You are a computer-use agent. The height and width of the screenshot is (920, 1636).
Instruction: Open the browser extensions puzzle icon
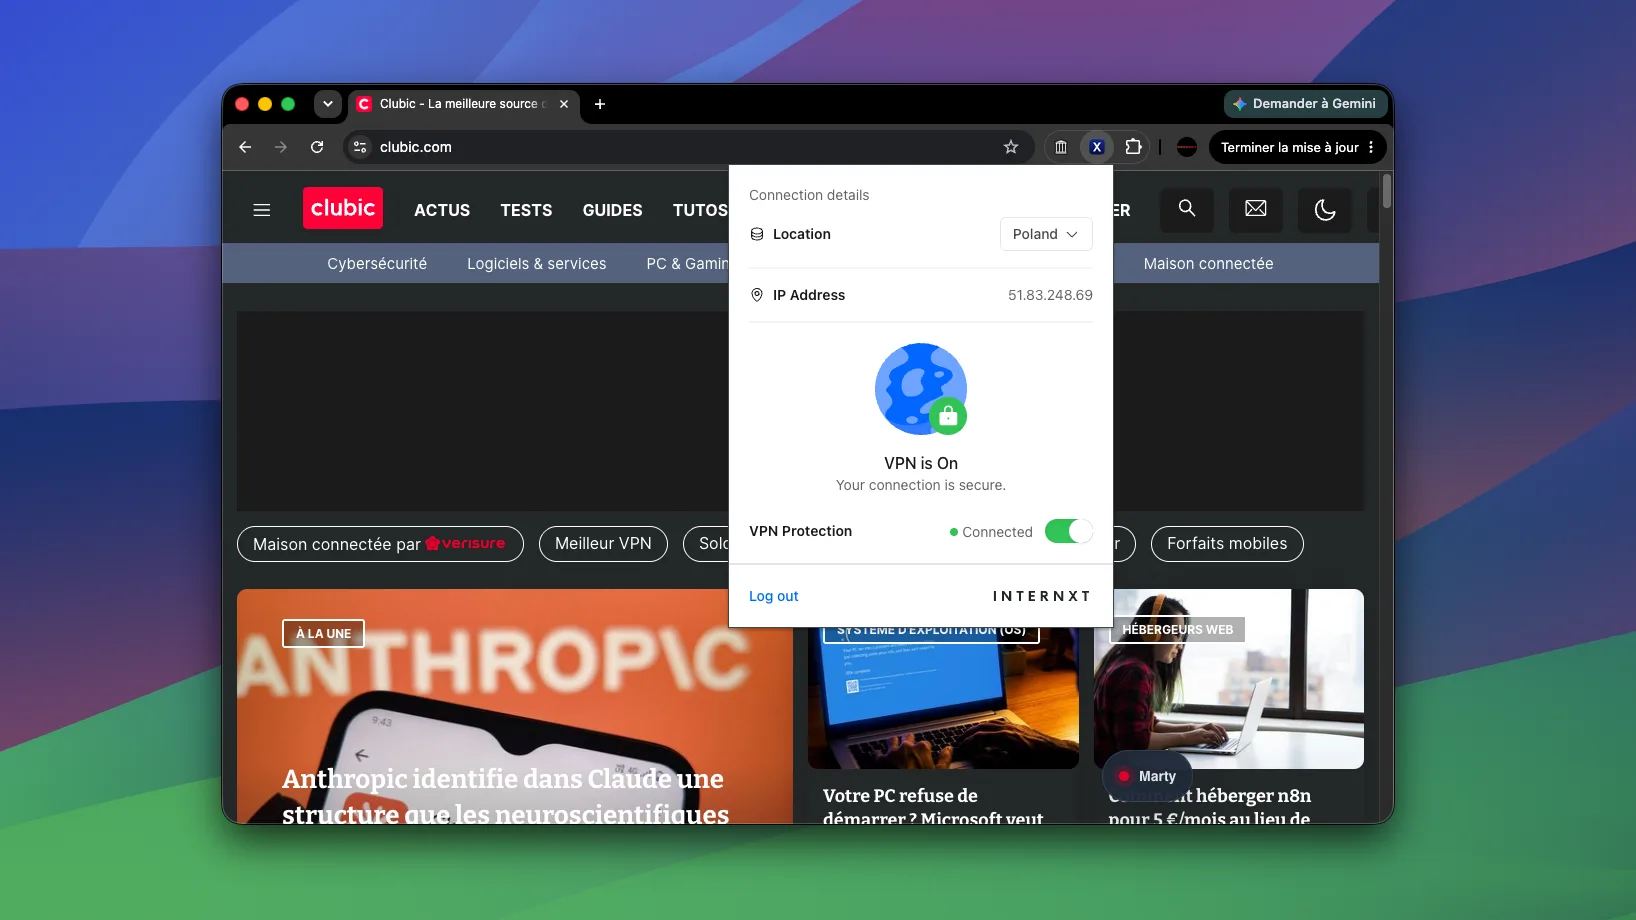1133,147
